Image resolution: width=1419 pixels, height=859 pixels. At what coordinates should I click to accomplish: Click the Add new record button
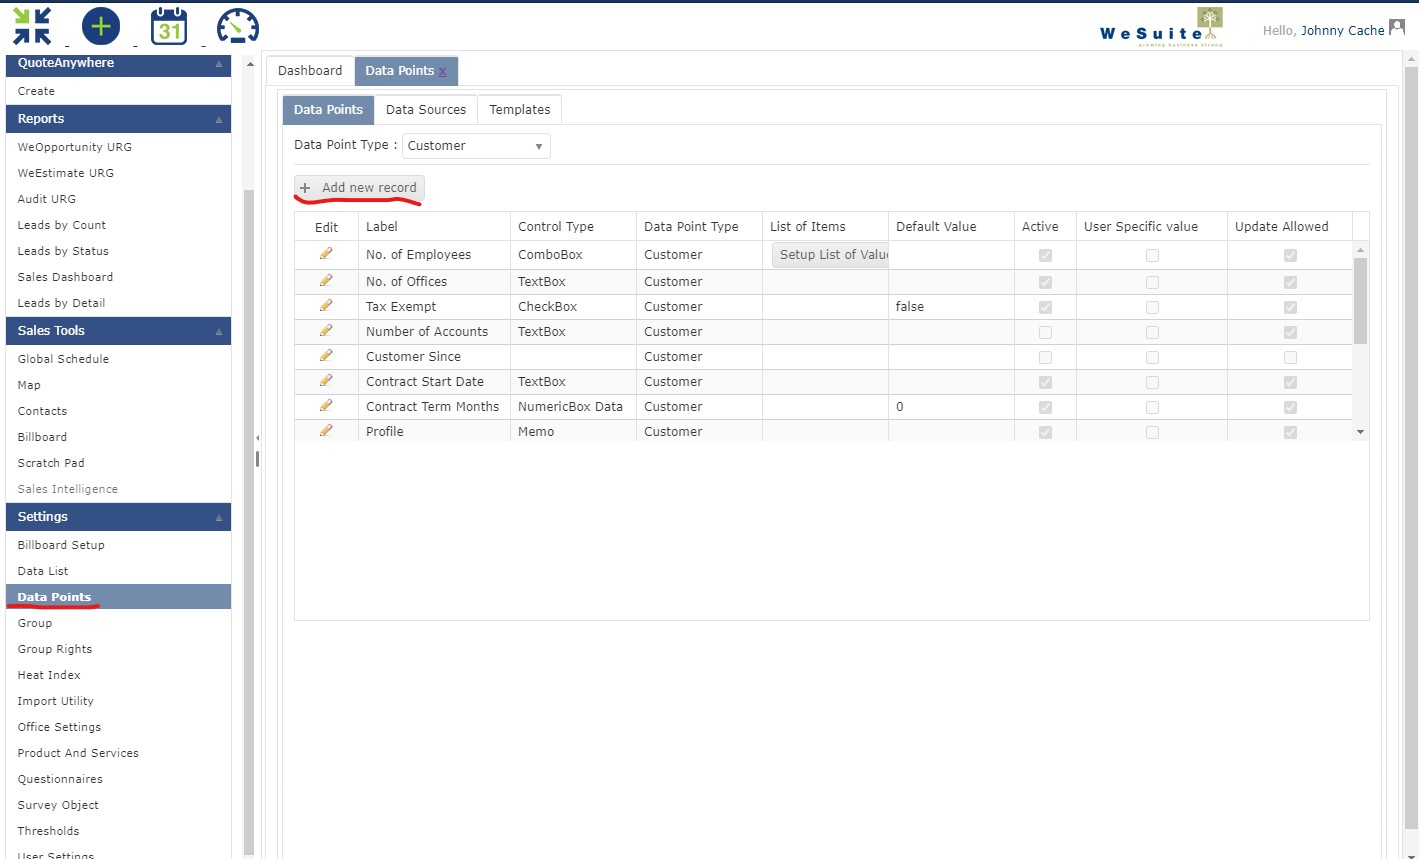coord(358,188)
